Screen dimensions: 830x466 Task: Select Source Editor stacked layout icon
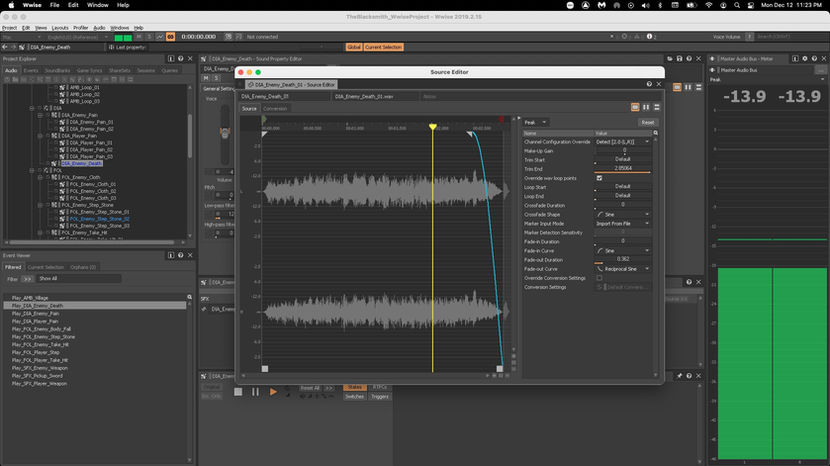pos(657,107)
